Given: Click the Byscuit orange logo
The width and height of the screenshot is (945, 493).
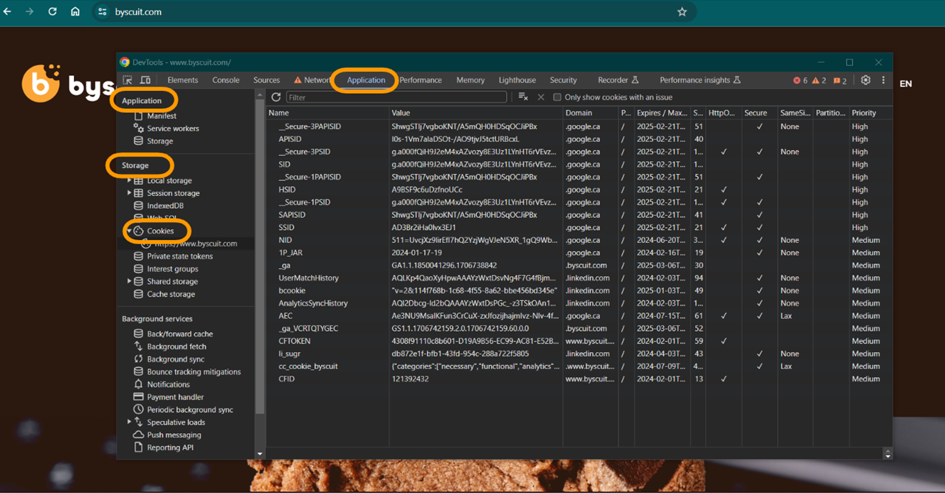Looking at the screenshot, I should click(41, 83).
